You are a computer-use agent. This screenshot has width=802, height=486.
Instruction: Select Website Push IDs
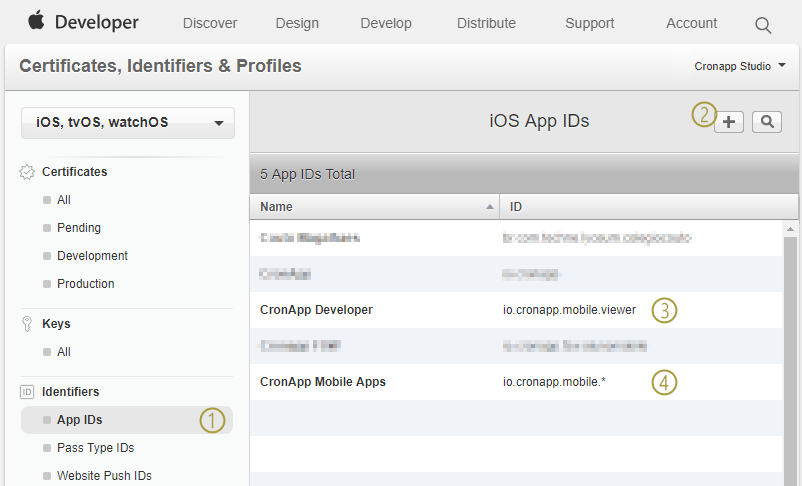[104, 476]
